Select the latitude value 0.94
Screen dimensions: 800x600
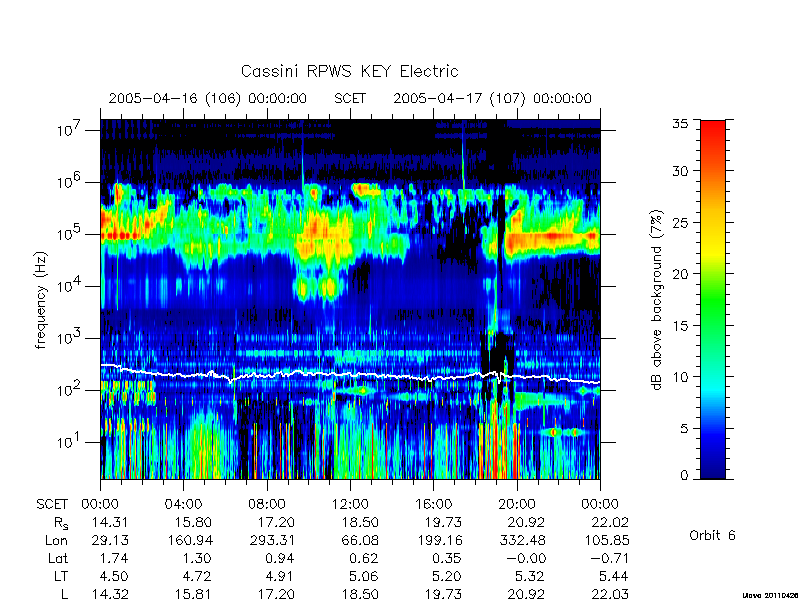pos(280,559)
